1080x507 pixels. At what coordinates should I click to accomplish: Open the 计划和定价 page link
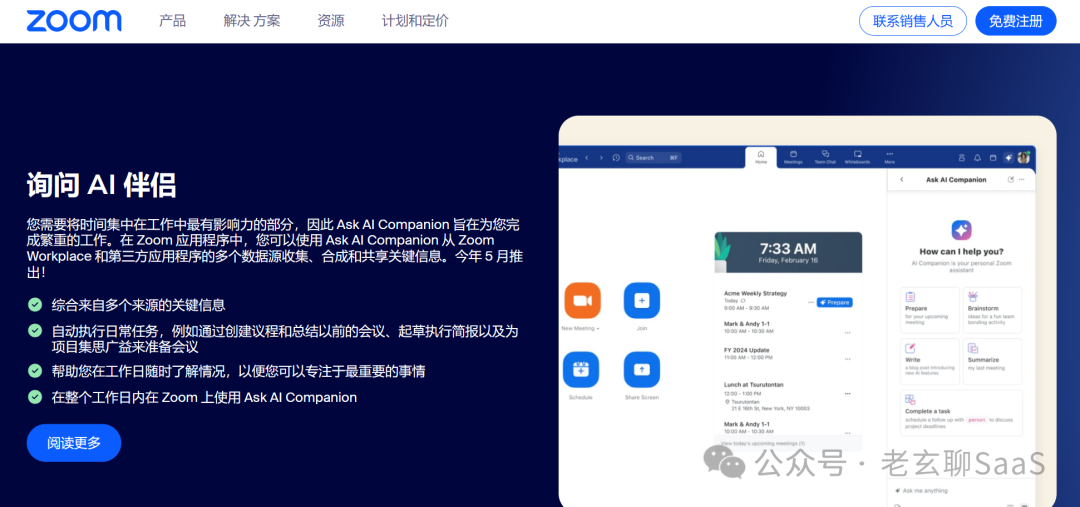point(415,21)
